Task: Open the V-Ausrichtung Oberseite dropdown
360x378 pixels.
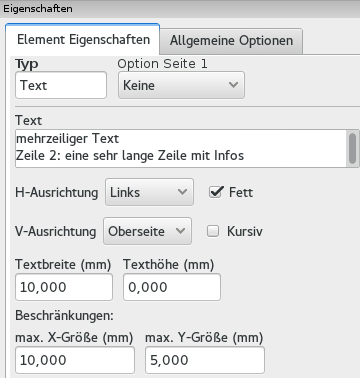Action: click(147, 231)
